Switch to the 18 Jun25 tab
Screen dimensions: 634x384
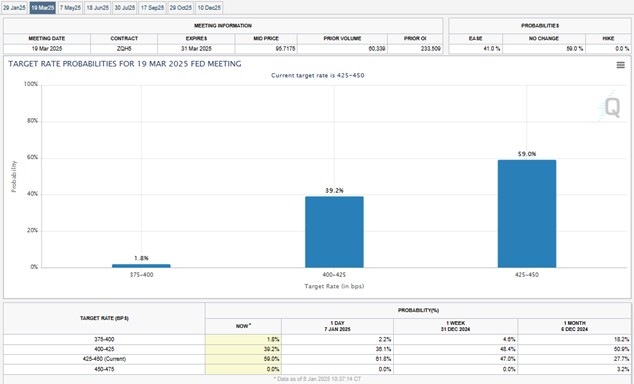[x=97, y=8]
